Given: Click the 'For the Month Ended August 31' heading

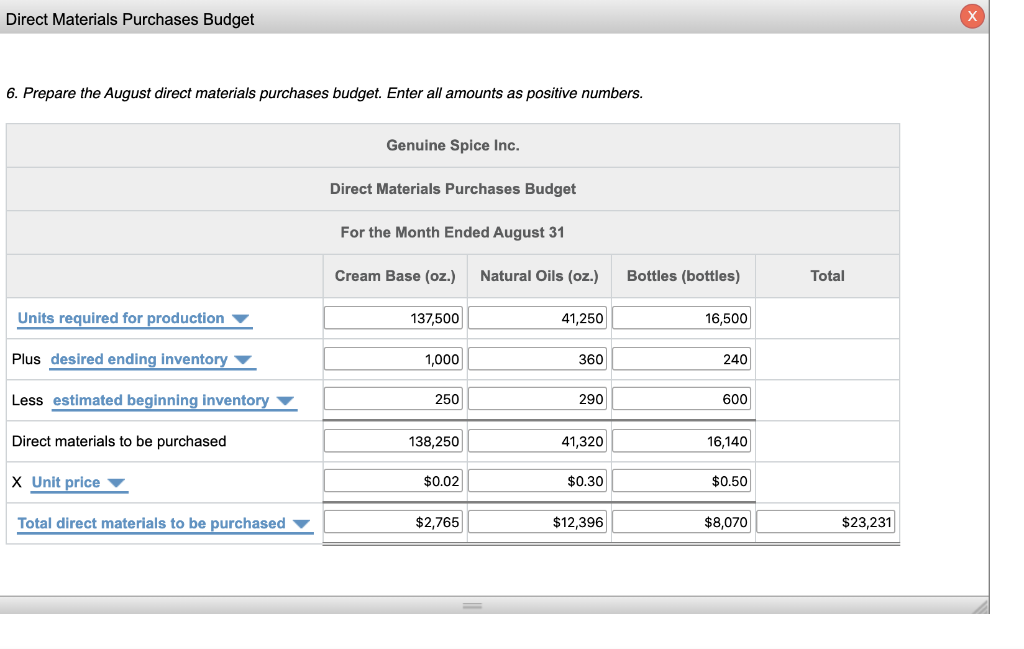Looking at the screenshot, I should pos(453,232).
